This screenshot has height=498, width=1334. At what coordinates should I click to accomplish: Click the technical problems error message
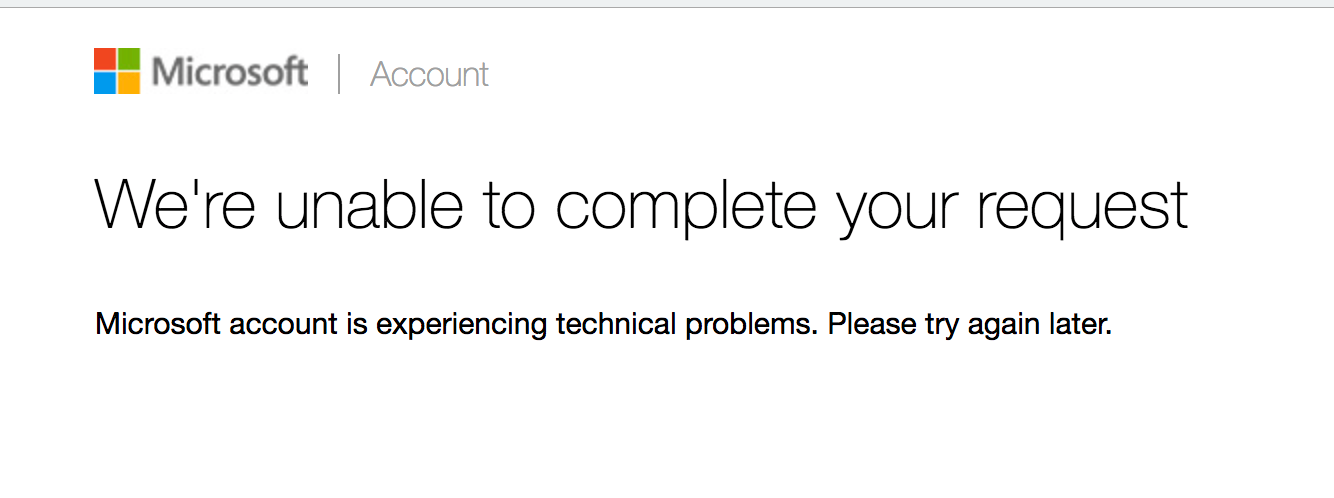point(603,326)
